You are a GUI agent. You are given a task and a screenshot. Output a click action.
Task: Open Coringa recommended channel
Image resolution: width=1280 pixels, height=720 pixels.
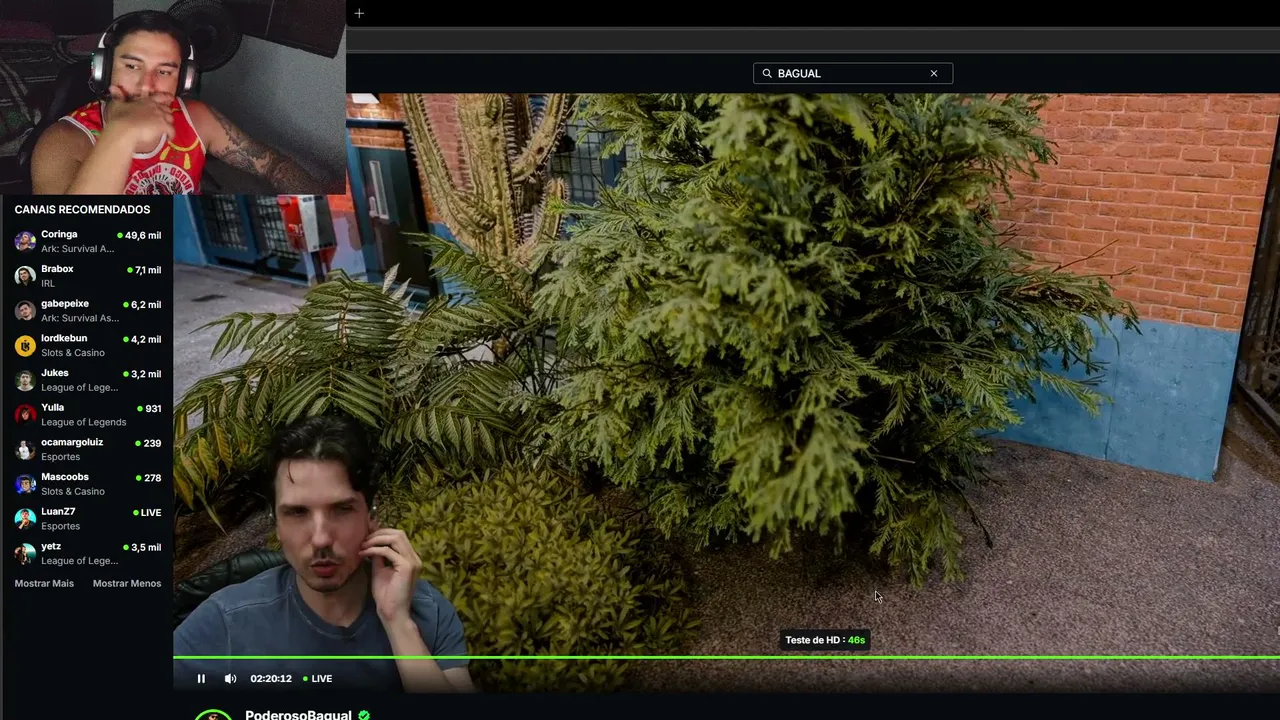click(87, 241)
